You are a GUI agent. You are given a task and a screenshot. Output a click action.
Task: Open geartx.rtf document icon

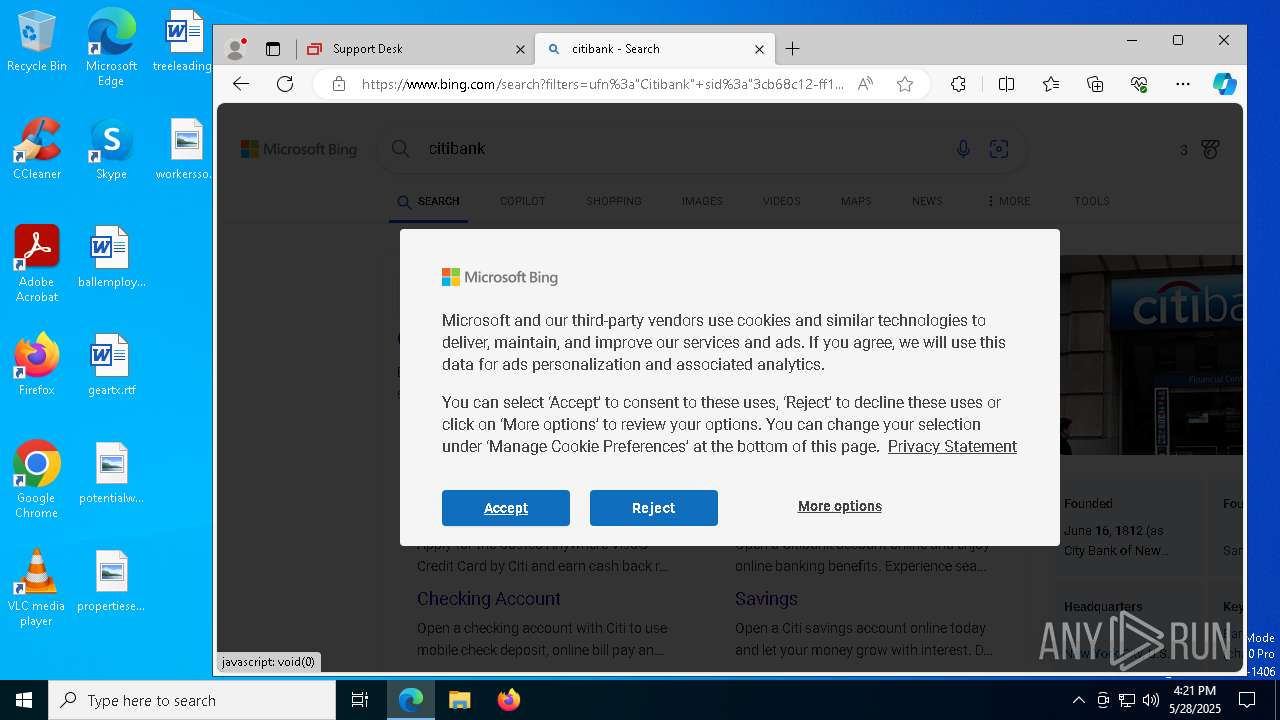coord(111,365)
